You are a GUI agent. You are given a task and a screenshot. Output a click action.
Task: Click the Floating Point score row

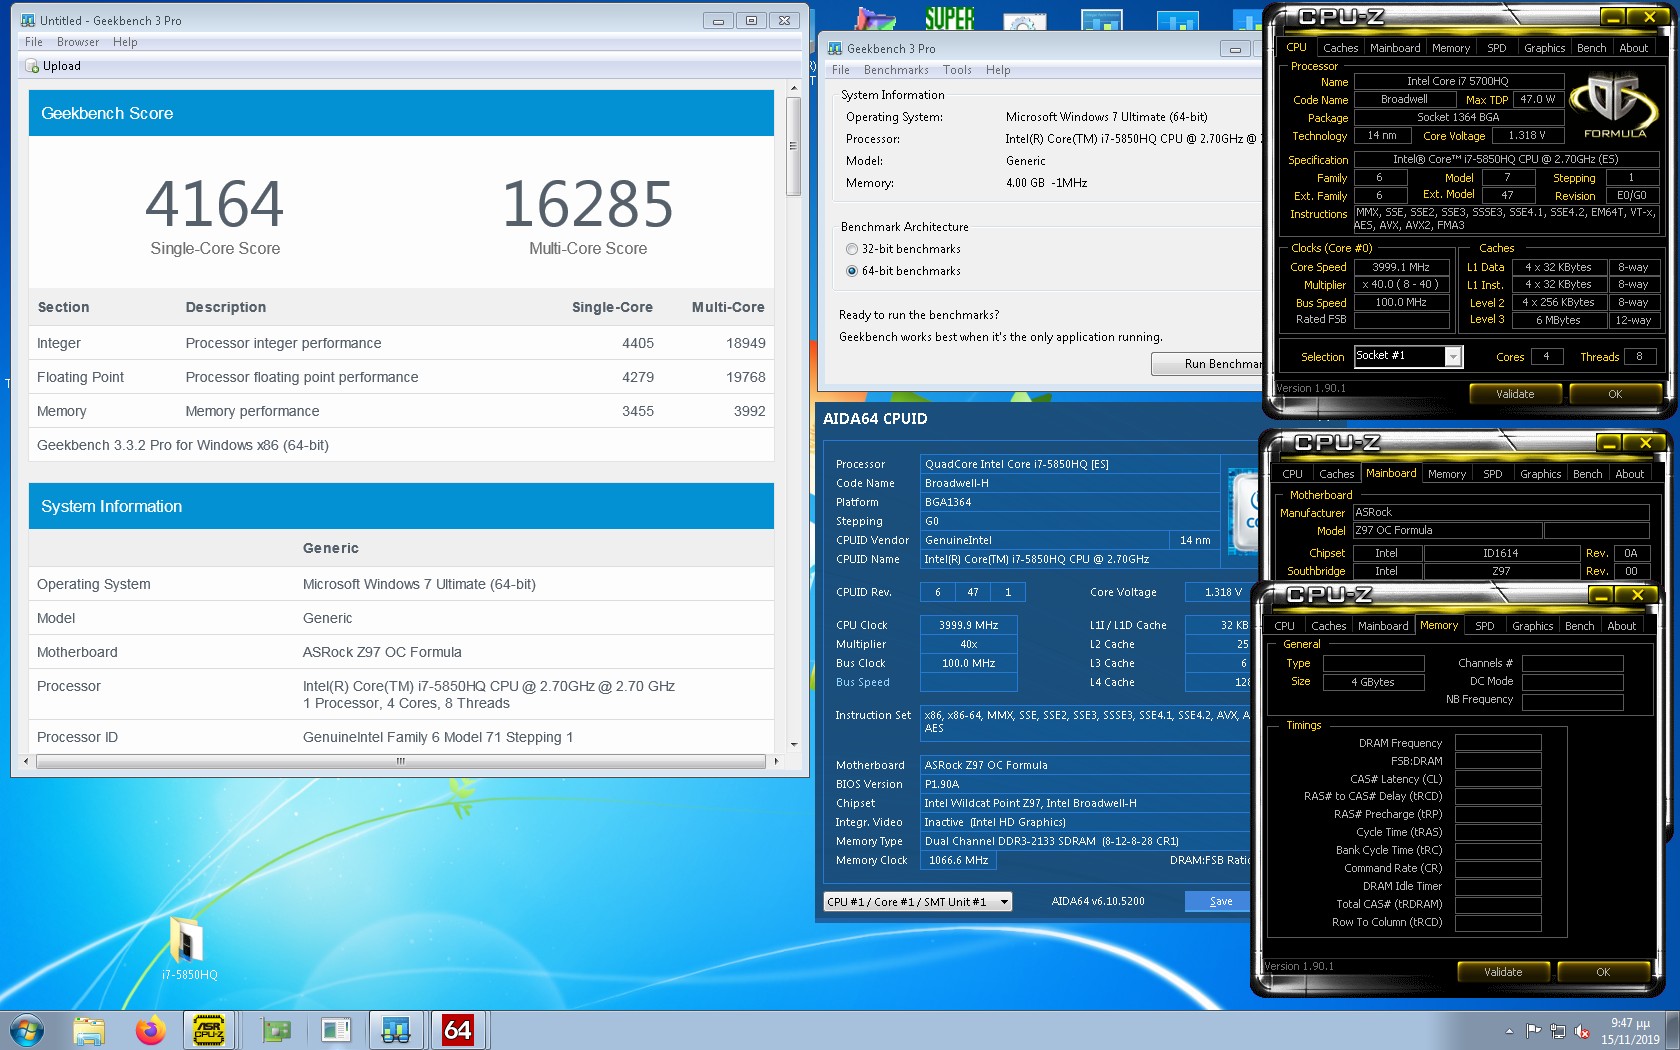click(x=401, y=377)
